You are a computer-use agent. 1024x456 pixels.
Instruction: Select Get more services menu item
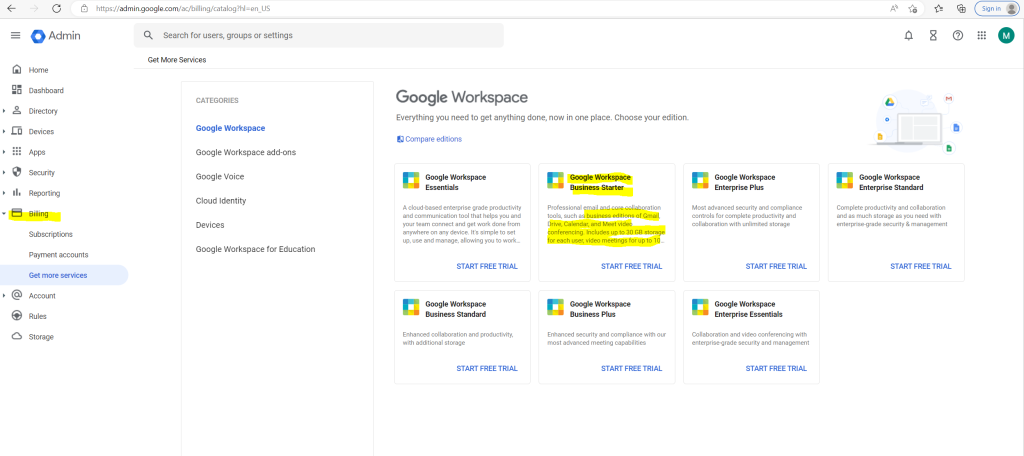pyautogui.click(x=64, y=275)
